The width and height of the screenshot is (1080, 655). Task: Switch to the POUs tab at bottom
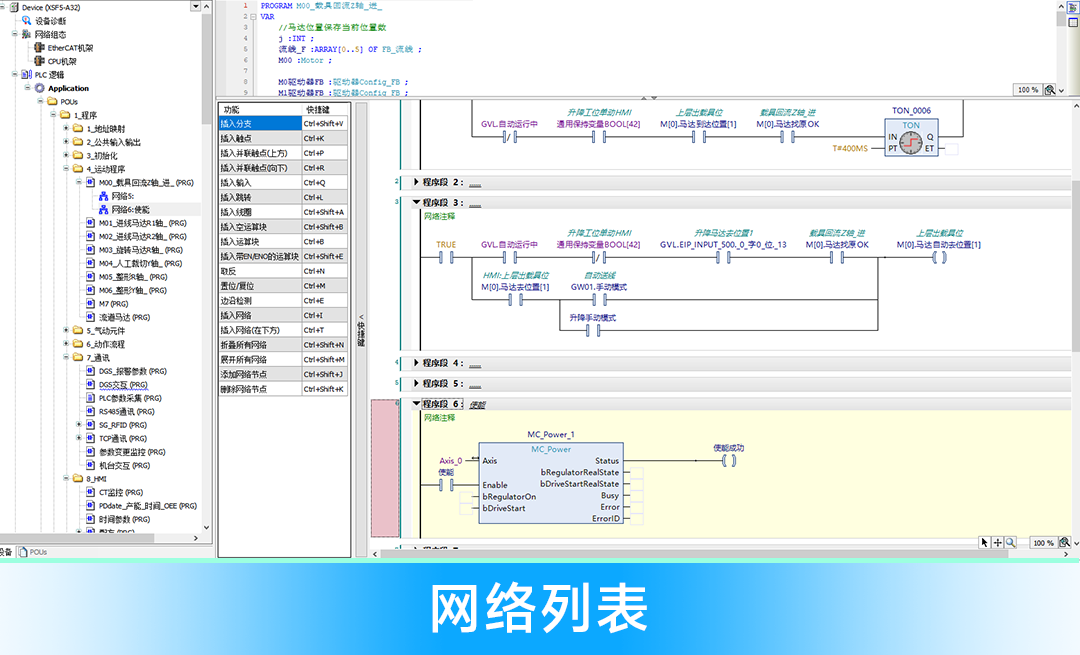(x=37, y=552)
